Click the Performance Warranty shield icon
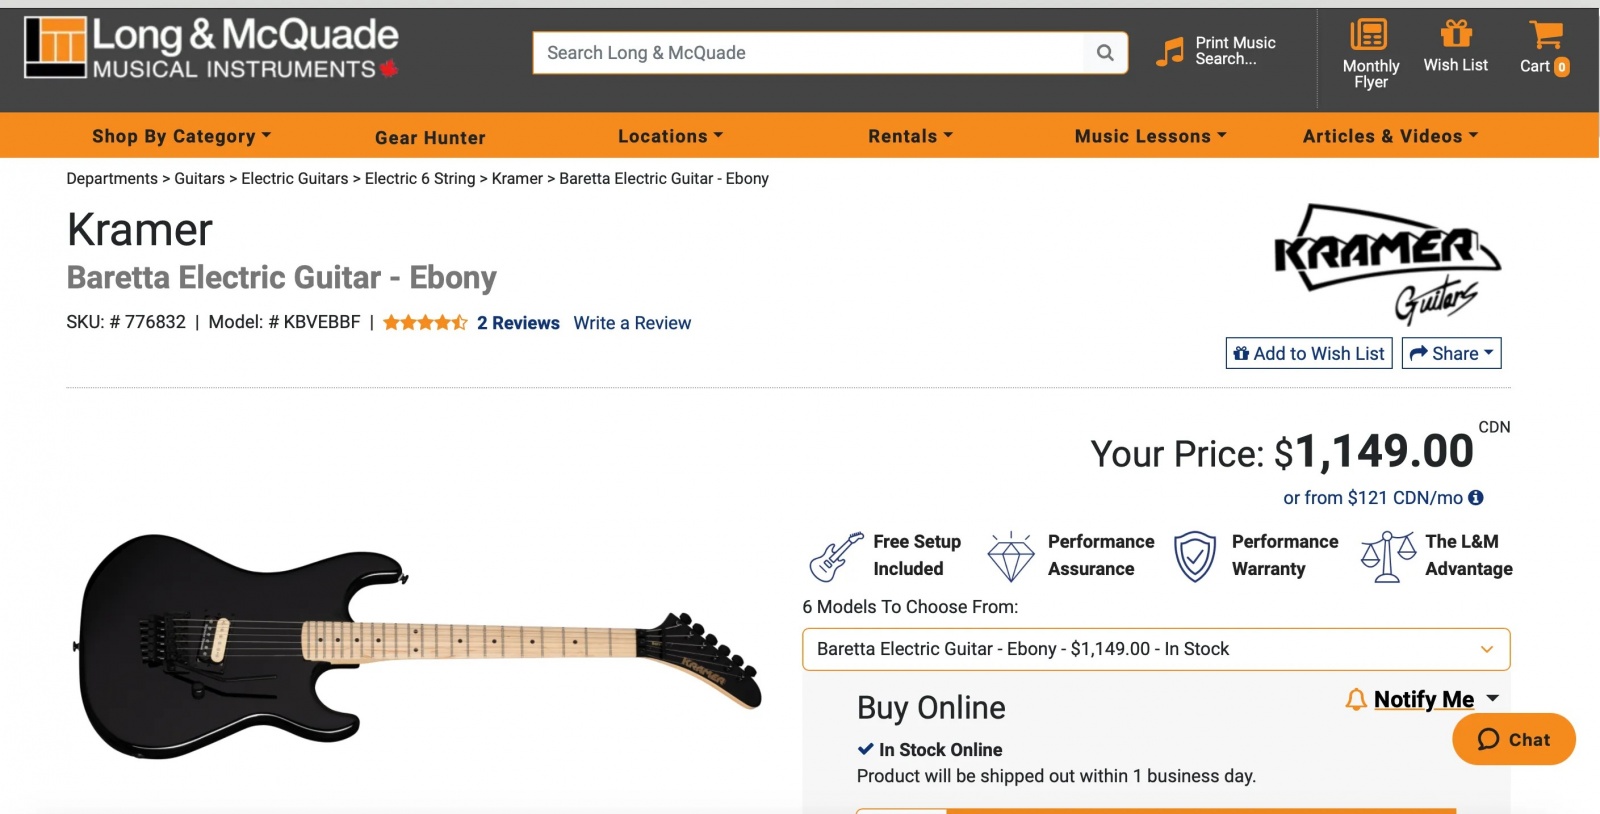Image resolution: width=1600 pixels, height=814 pixels. pyautogui.click(x=1195, y=556)
